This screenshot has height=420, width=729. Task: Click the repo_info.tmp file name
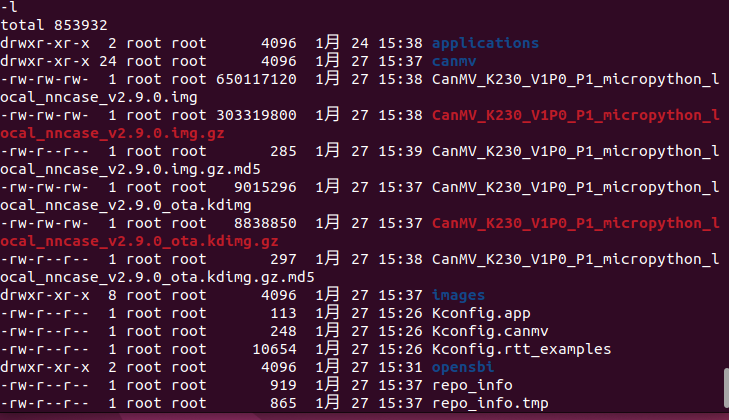point(489,403)
